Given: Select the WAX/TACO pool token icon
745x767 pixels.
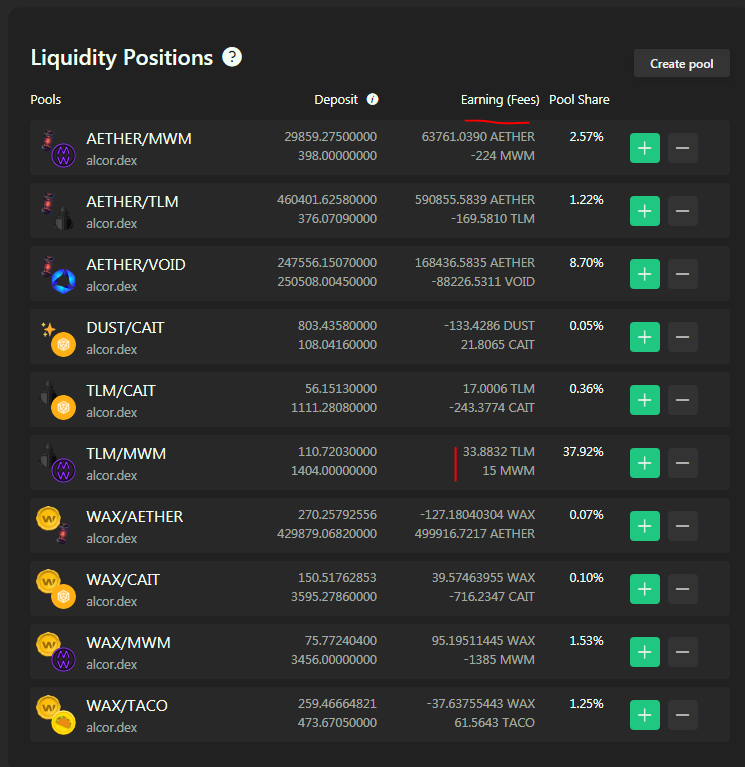Looking at the screenshot, I should 56,715.
